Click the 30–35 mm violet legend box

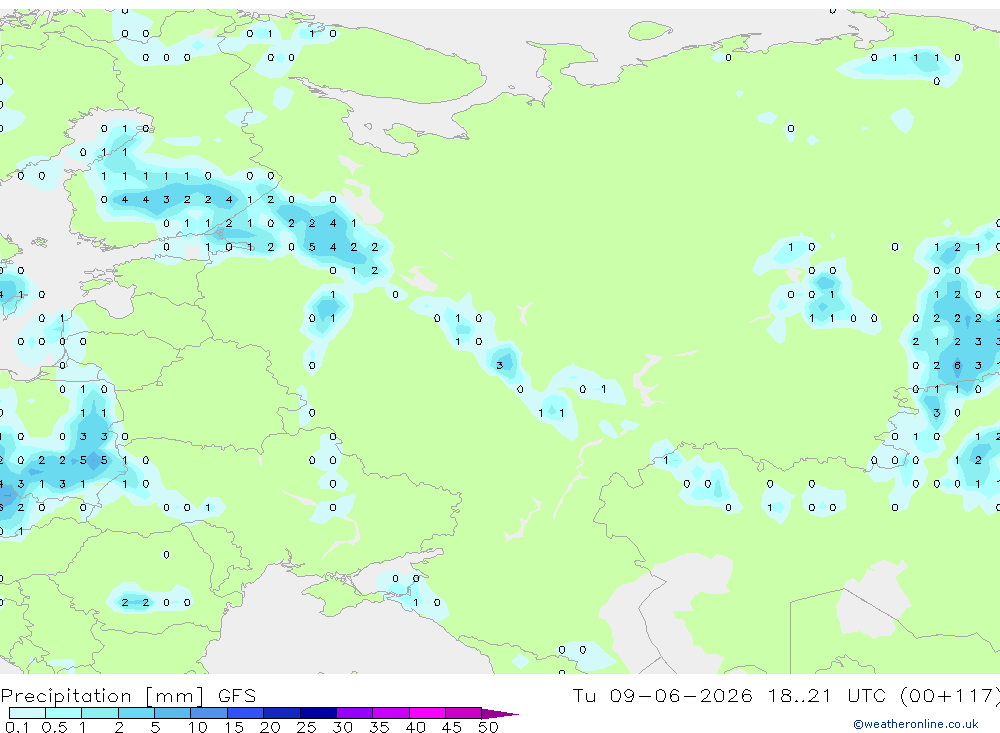click(x=355, y=713)
